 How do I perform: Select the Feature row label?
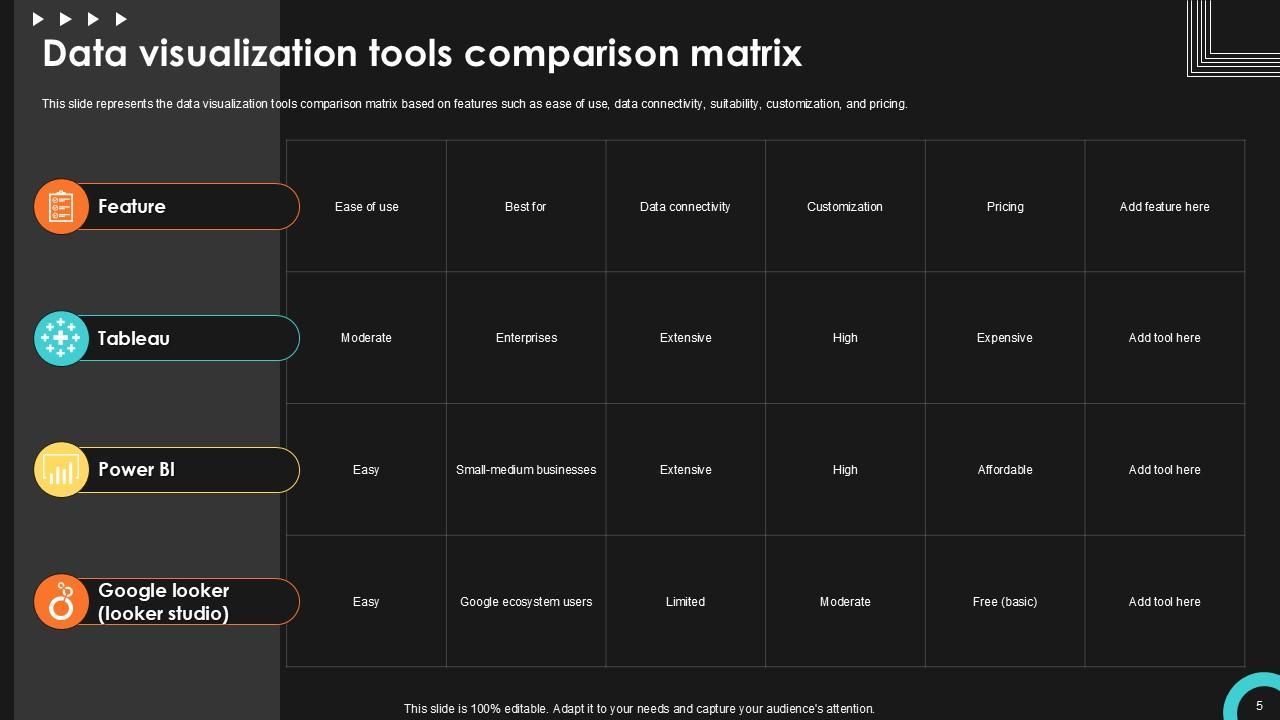click(132, 207)
